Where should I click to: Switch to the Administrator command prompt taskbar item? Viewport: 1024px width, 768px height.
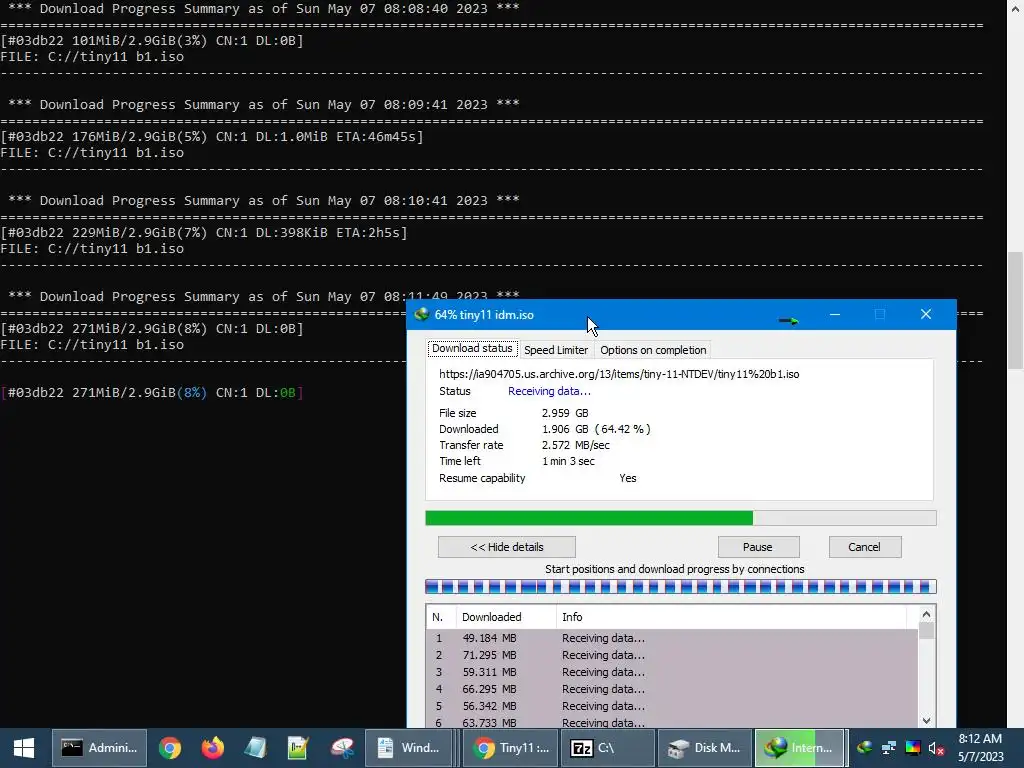pos(99,748)
